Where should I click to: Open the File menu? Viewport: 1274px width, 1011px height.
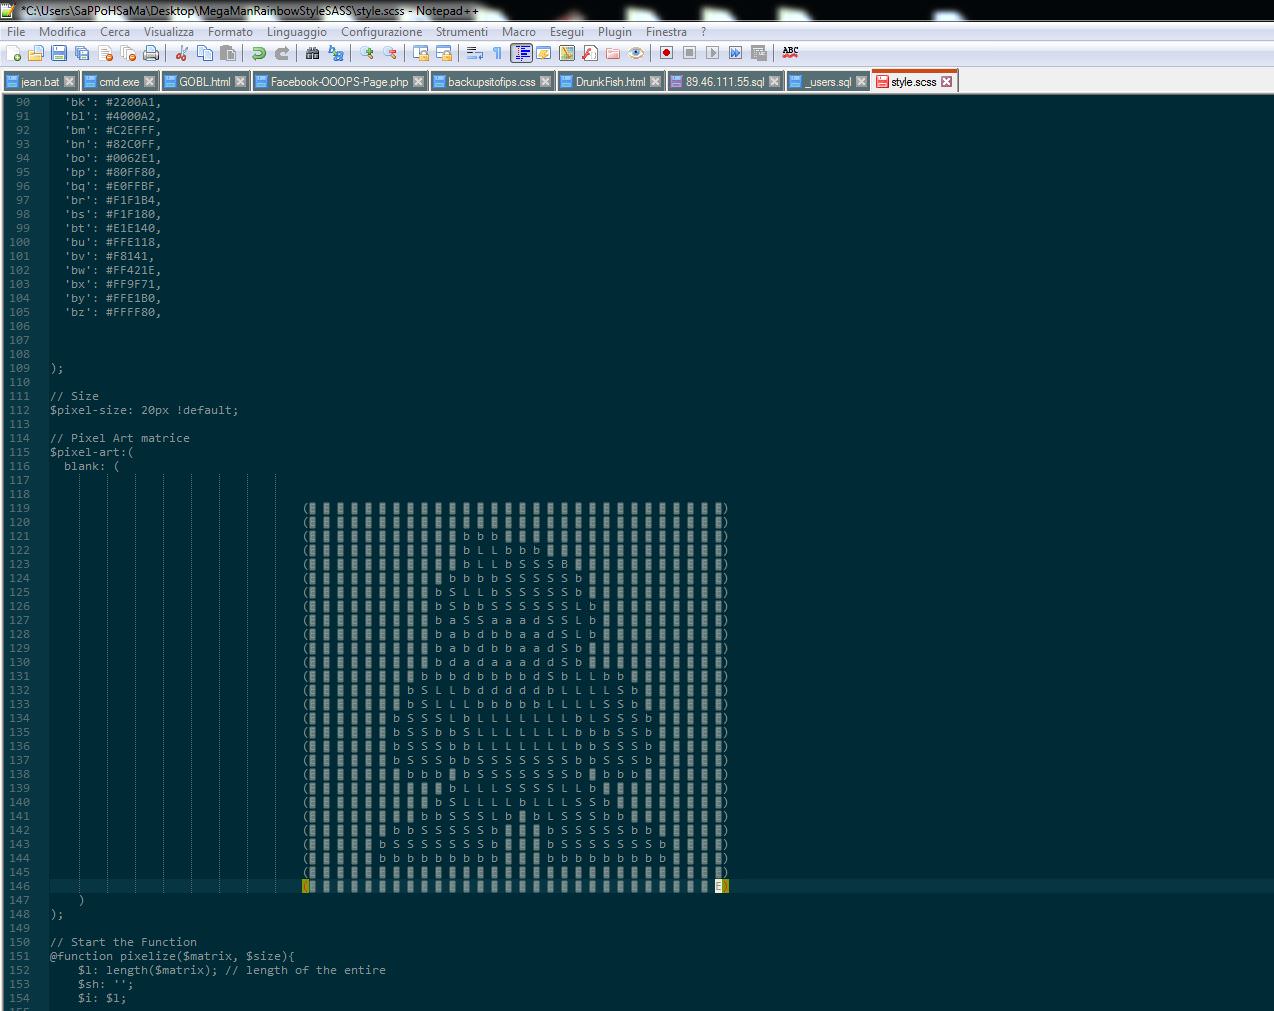coord(16,32)
